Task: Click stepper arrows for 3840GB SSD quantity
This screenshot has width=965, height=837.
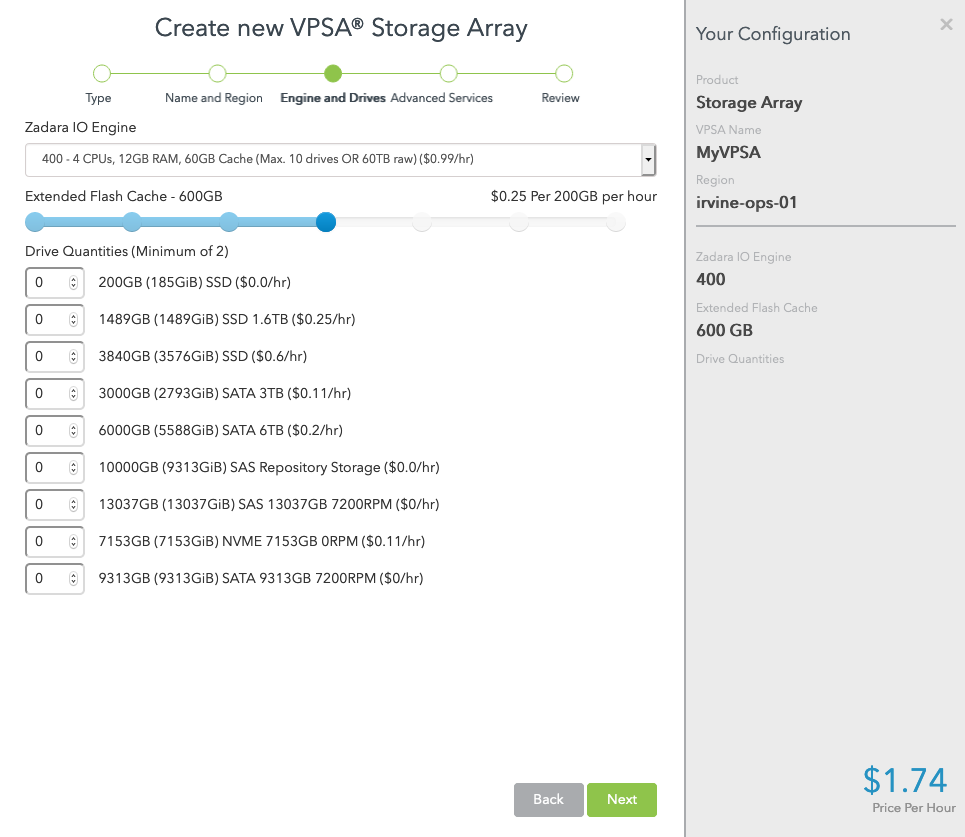Action: (73, 356)
